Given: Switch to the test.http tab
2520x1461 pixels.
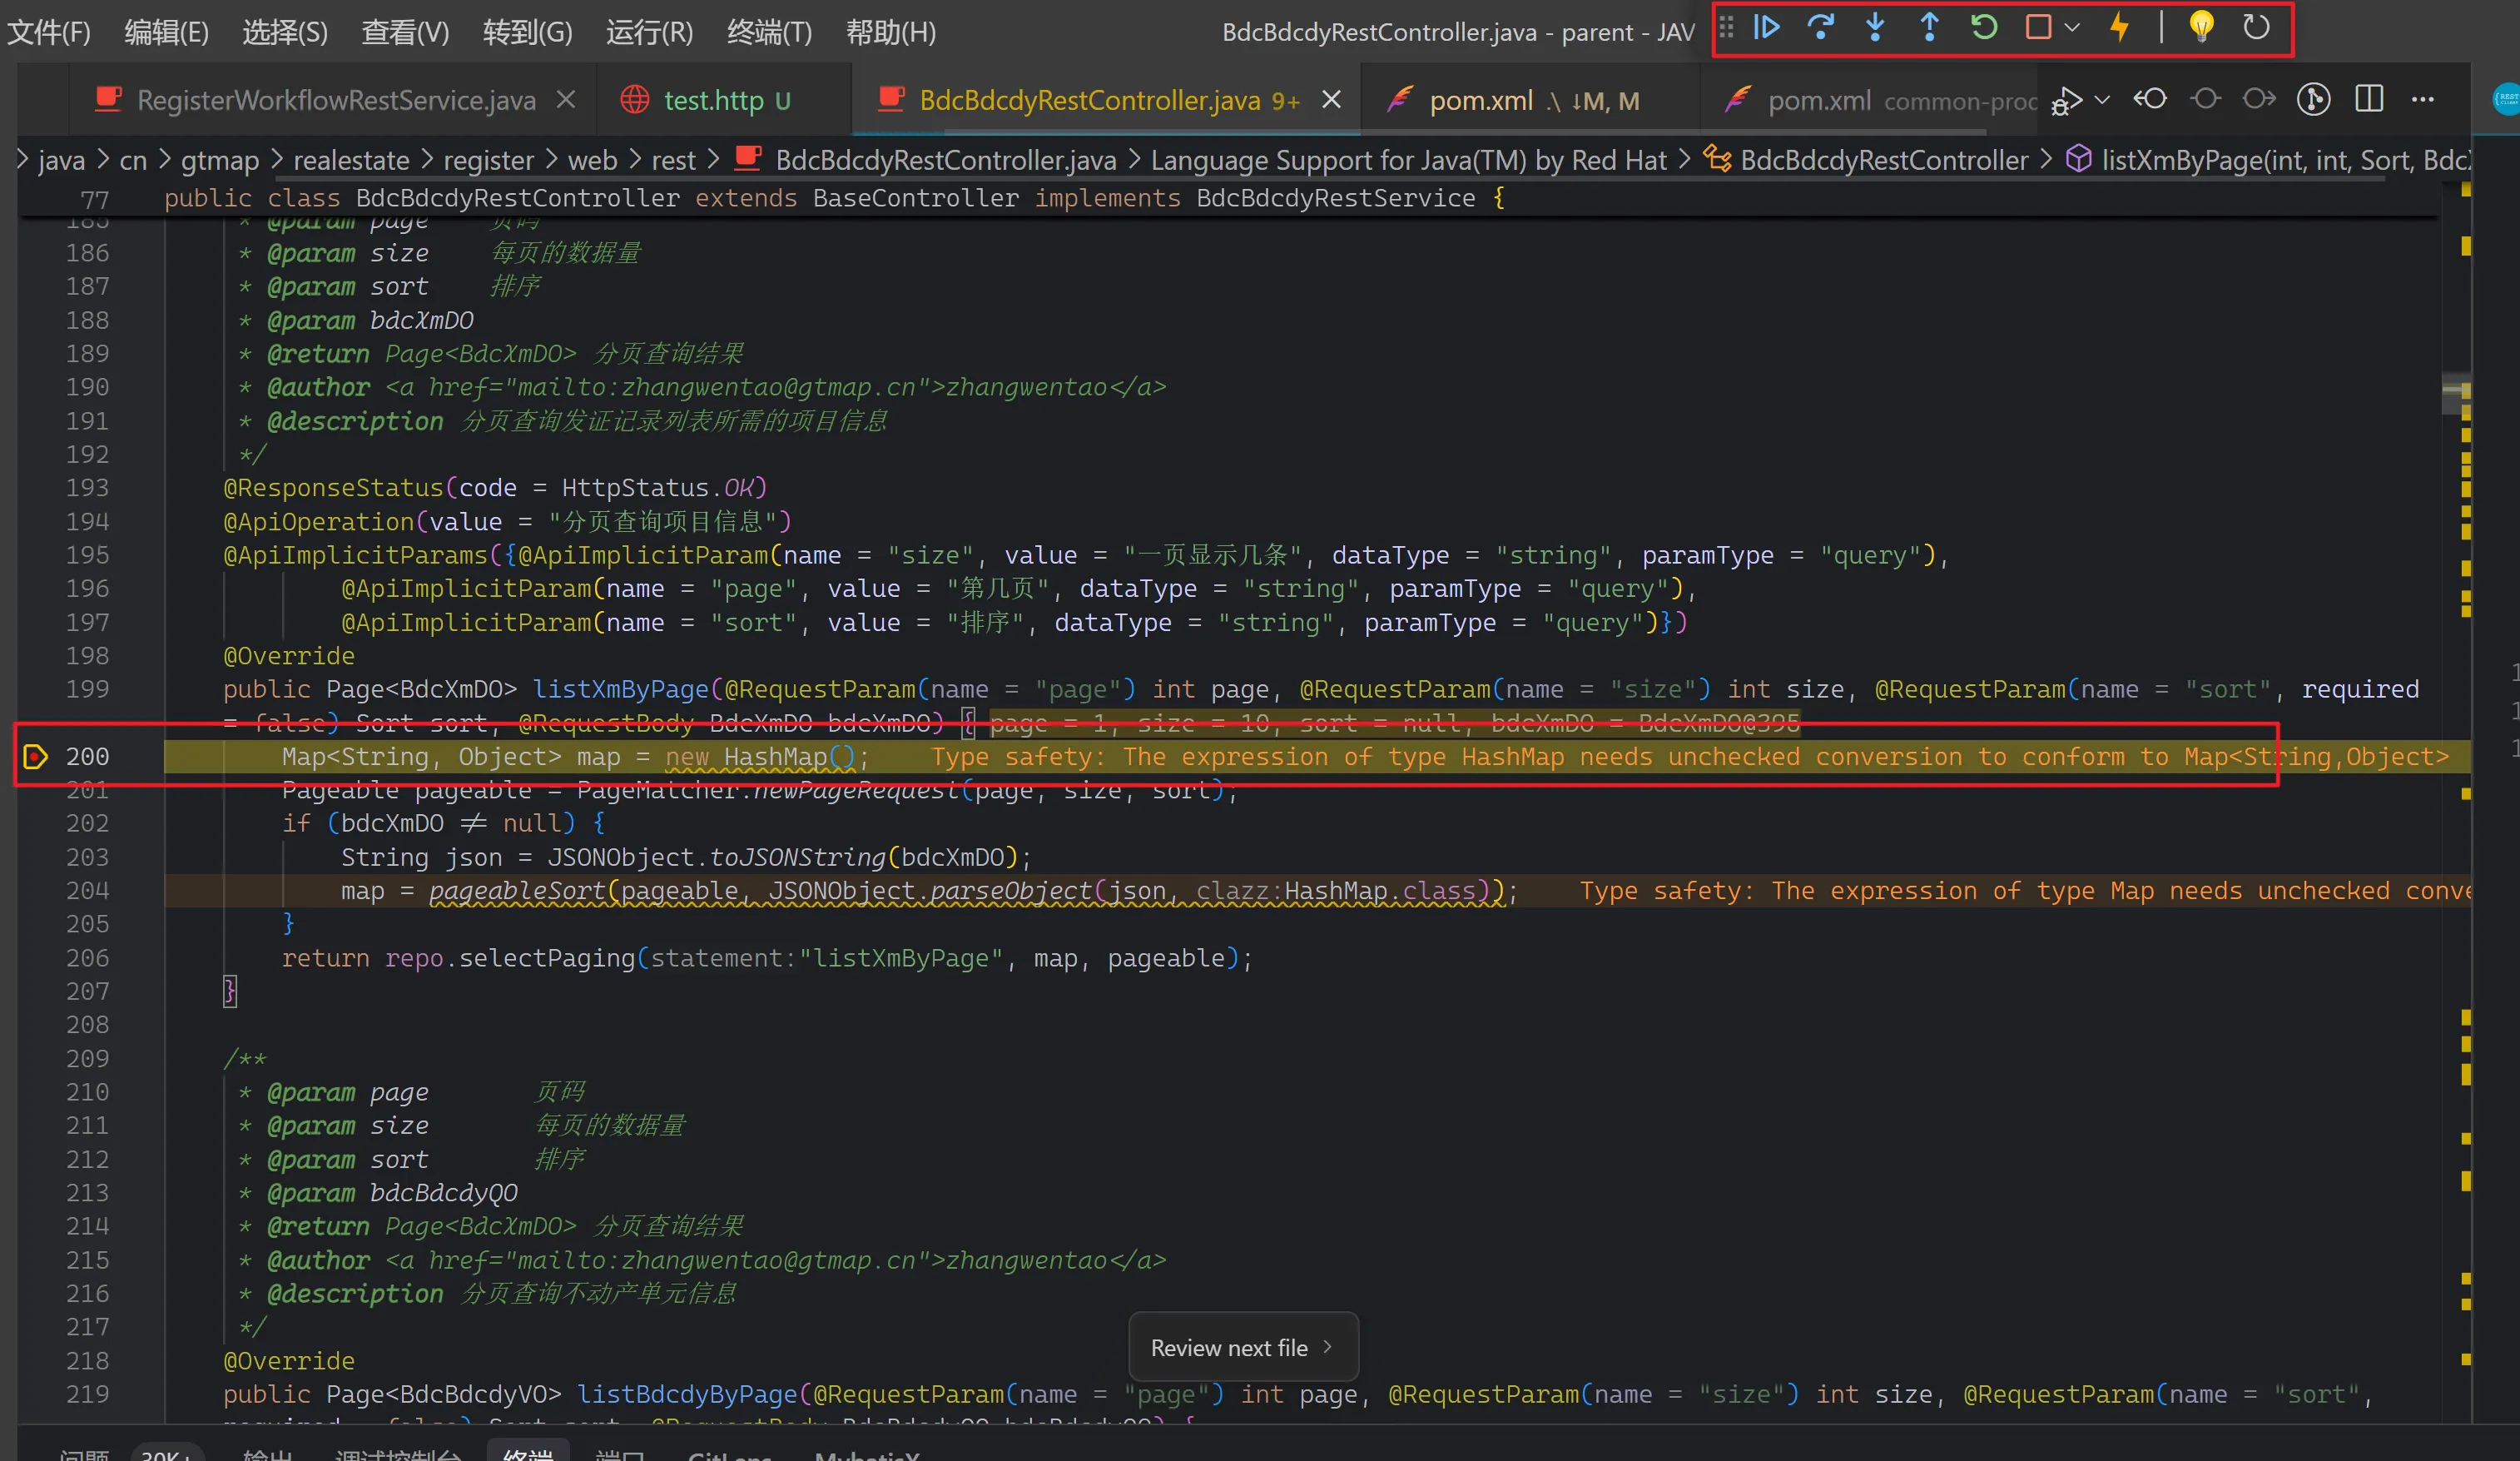Looking at the screenshot, I should 713,100.
